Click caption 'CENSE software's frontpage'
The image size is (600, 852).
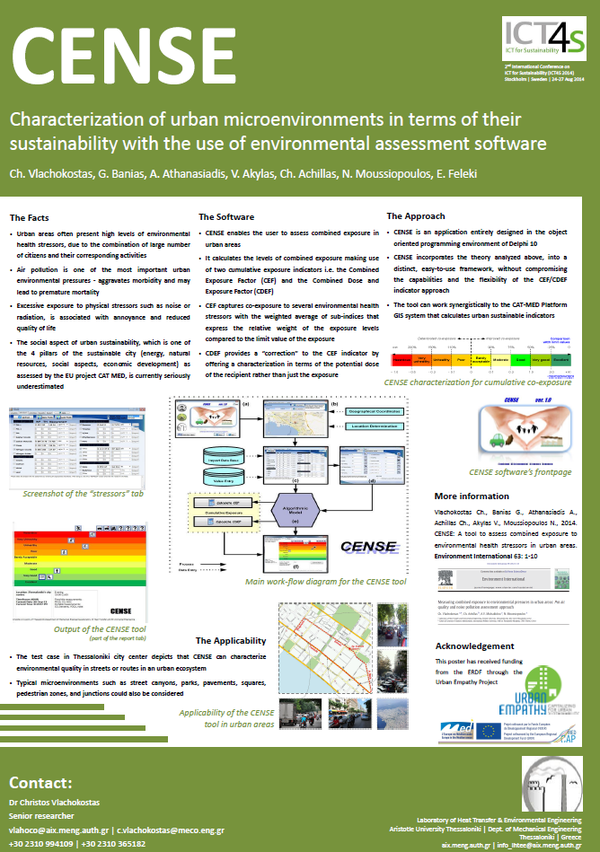521,472
